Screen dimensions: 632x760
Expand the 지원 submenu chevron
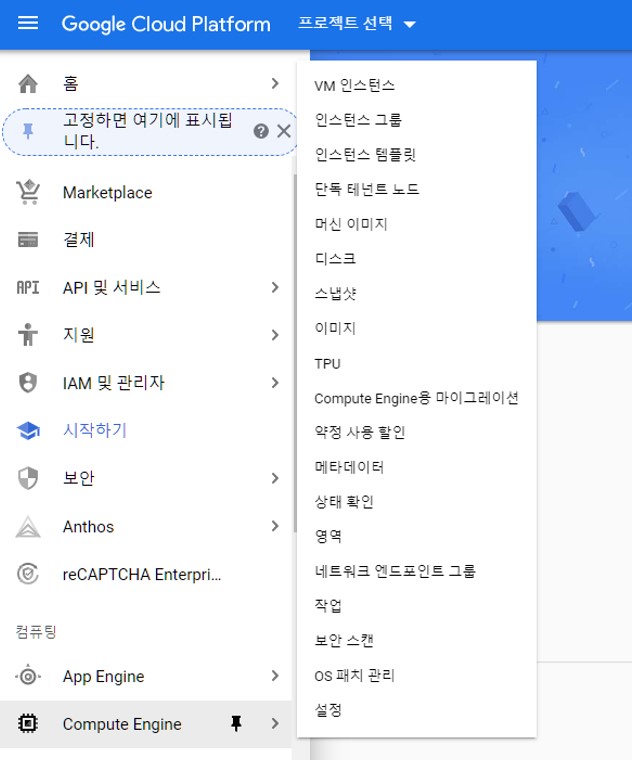275,335
